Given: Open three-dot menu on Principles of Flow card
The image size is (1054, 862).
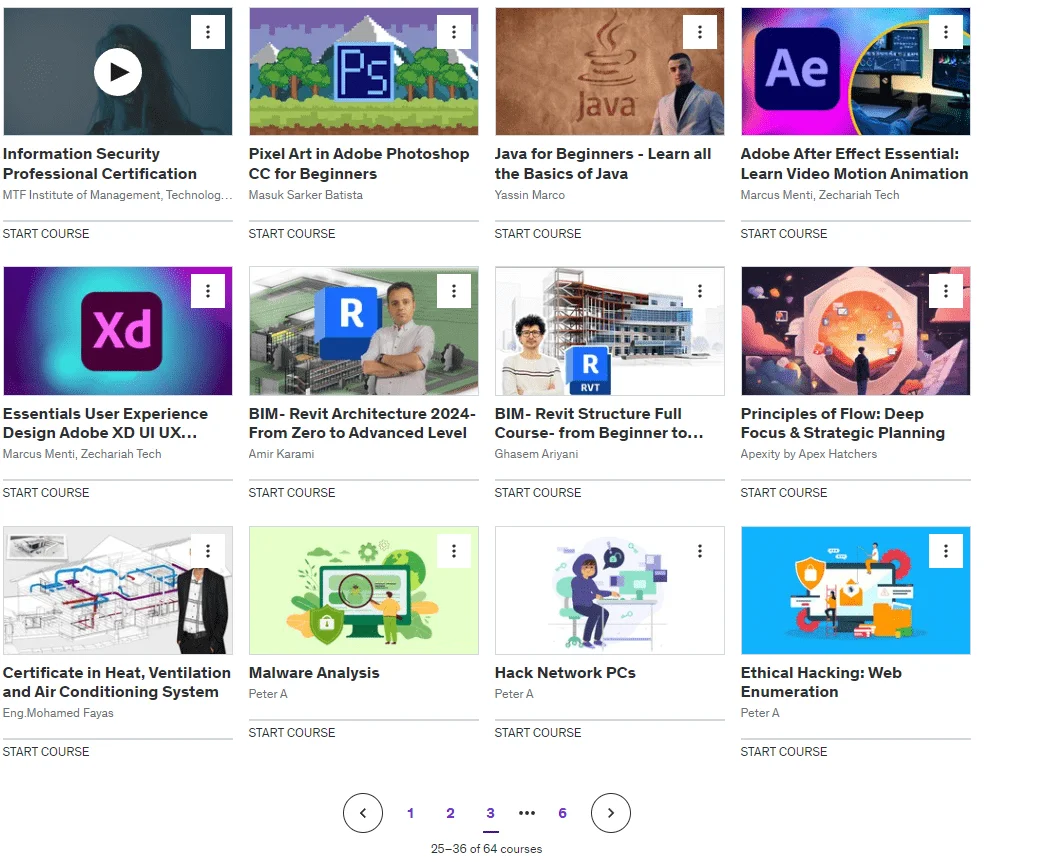Looking at the screenshot, I should tap(946, 290).
